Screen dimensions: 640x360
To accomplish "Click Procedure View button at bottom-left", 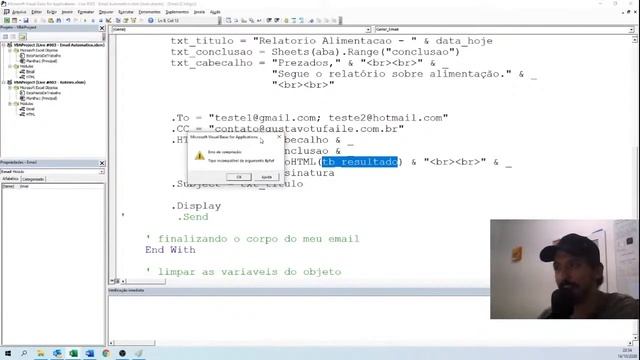I will pyautogui.click(x=111, y=281).
